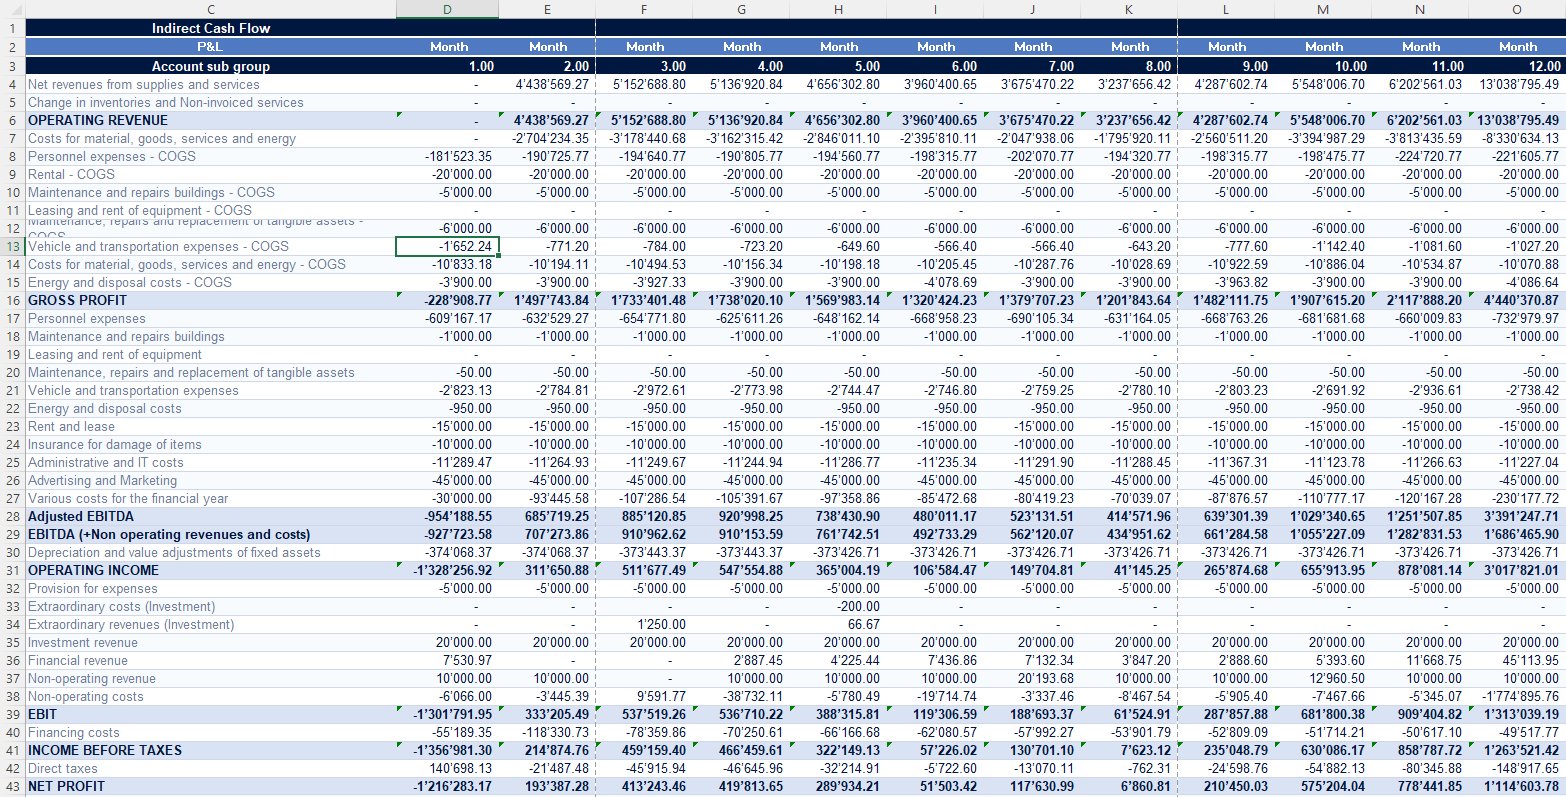This screenshot has width=1566, height=797.
Task: Select the Account sub group header cell
Action: pos(210,64)
